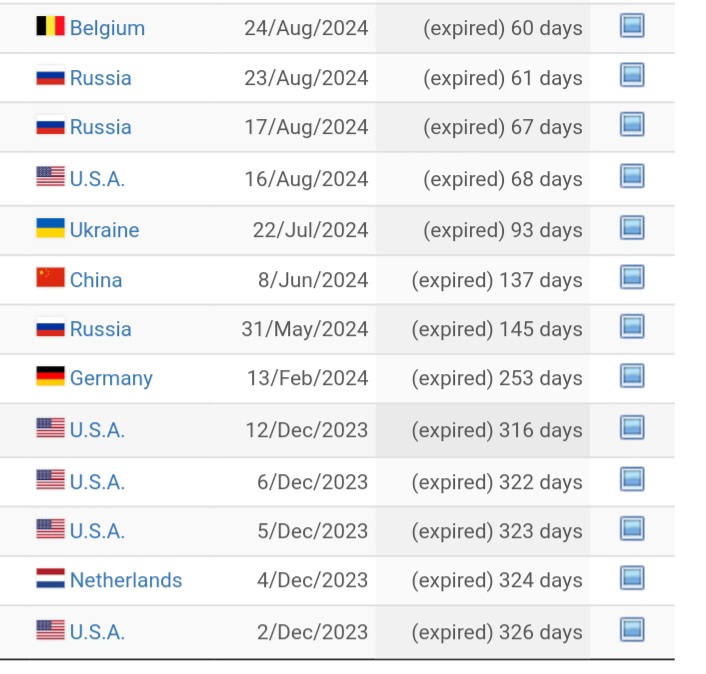This screenshot has height=674, width=706.
Task: Click Russia link dated 23/Aug/2024
Action: click(100, 78)
